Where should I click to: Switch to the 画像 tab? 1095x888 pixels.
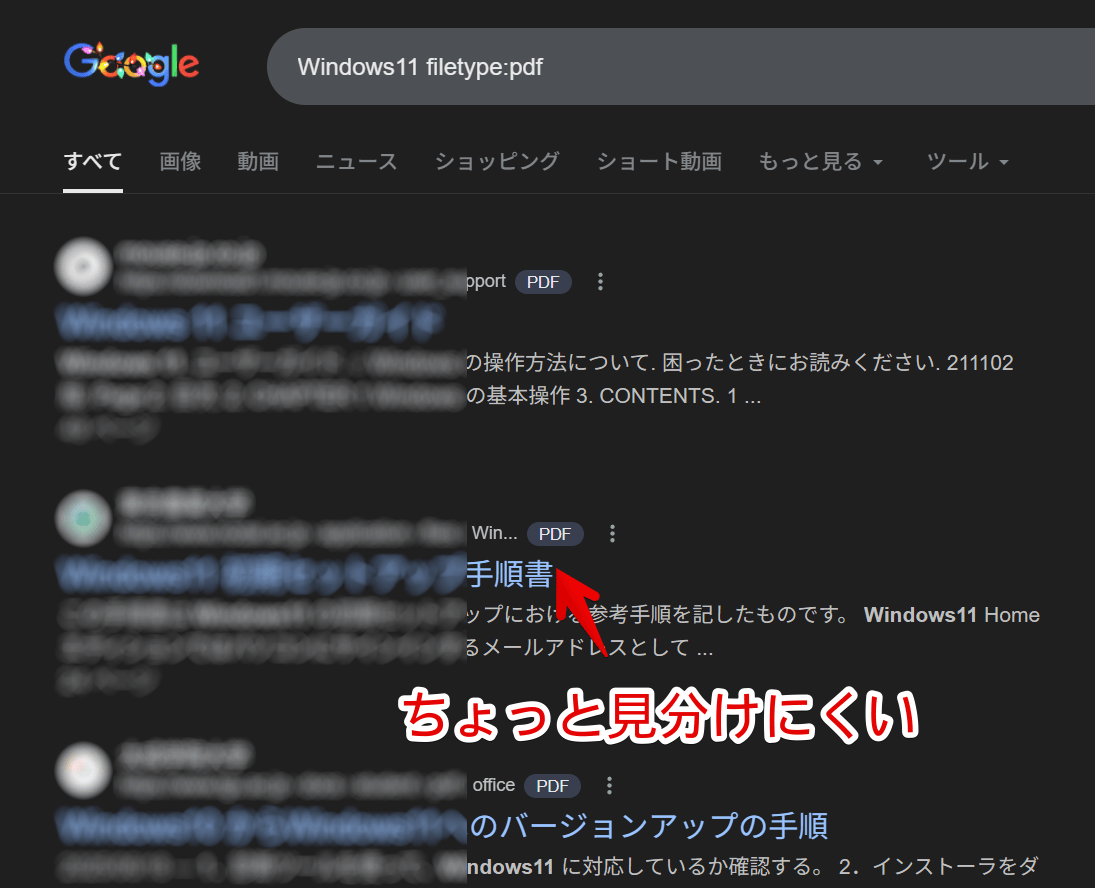pos(180,161)
